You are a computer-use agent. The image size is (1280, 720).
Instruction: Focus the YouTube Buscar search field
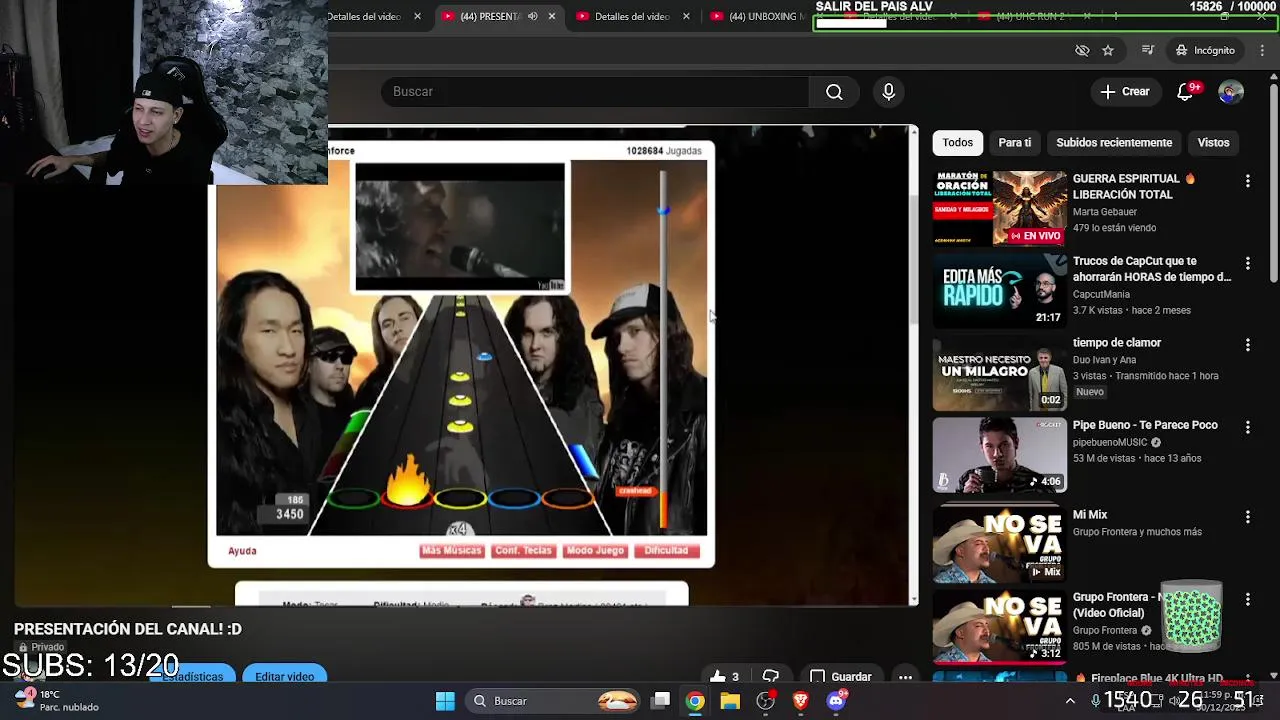(594, 92)
